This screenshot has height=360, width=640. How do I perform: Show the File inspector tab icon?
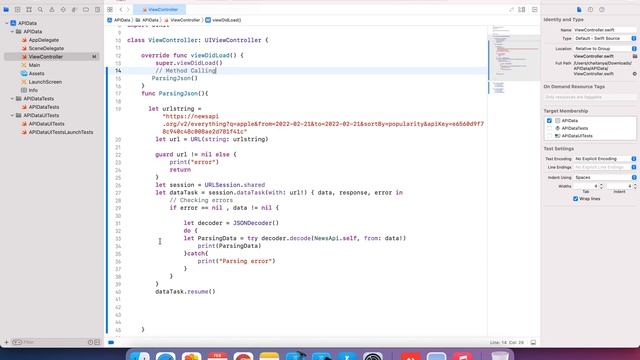pos(579,9)
